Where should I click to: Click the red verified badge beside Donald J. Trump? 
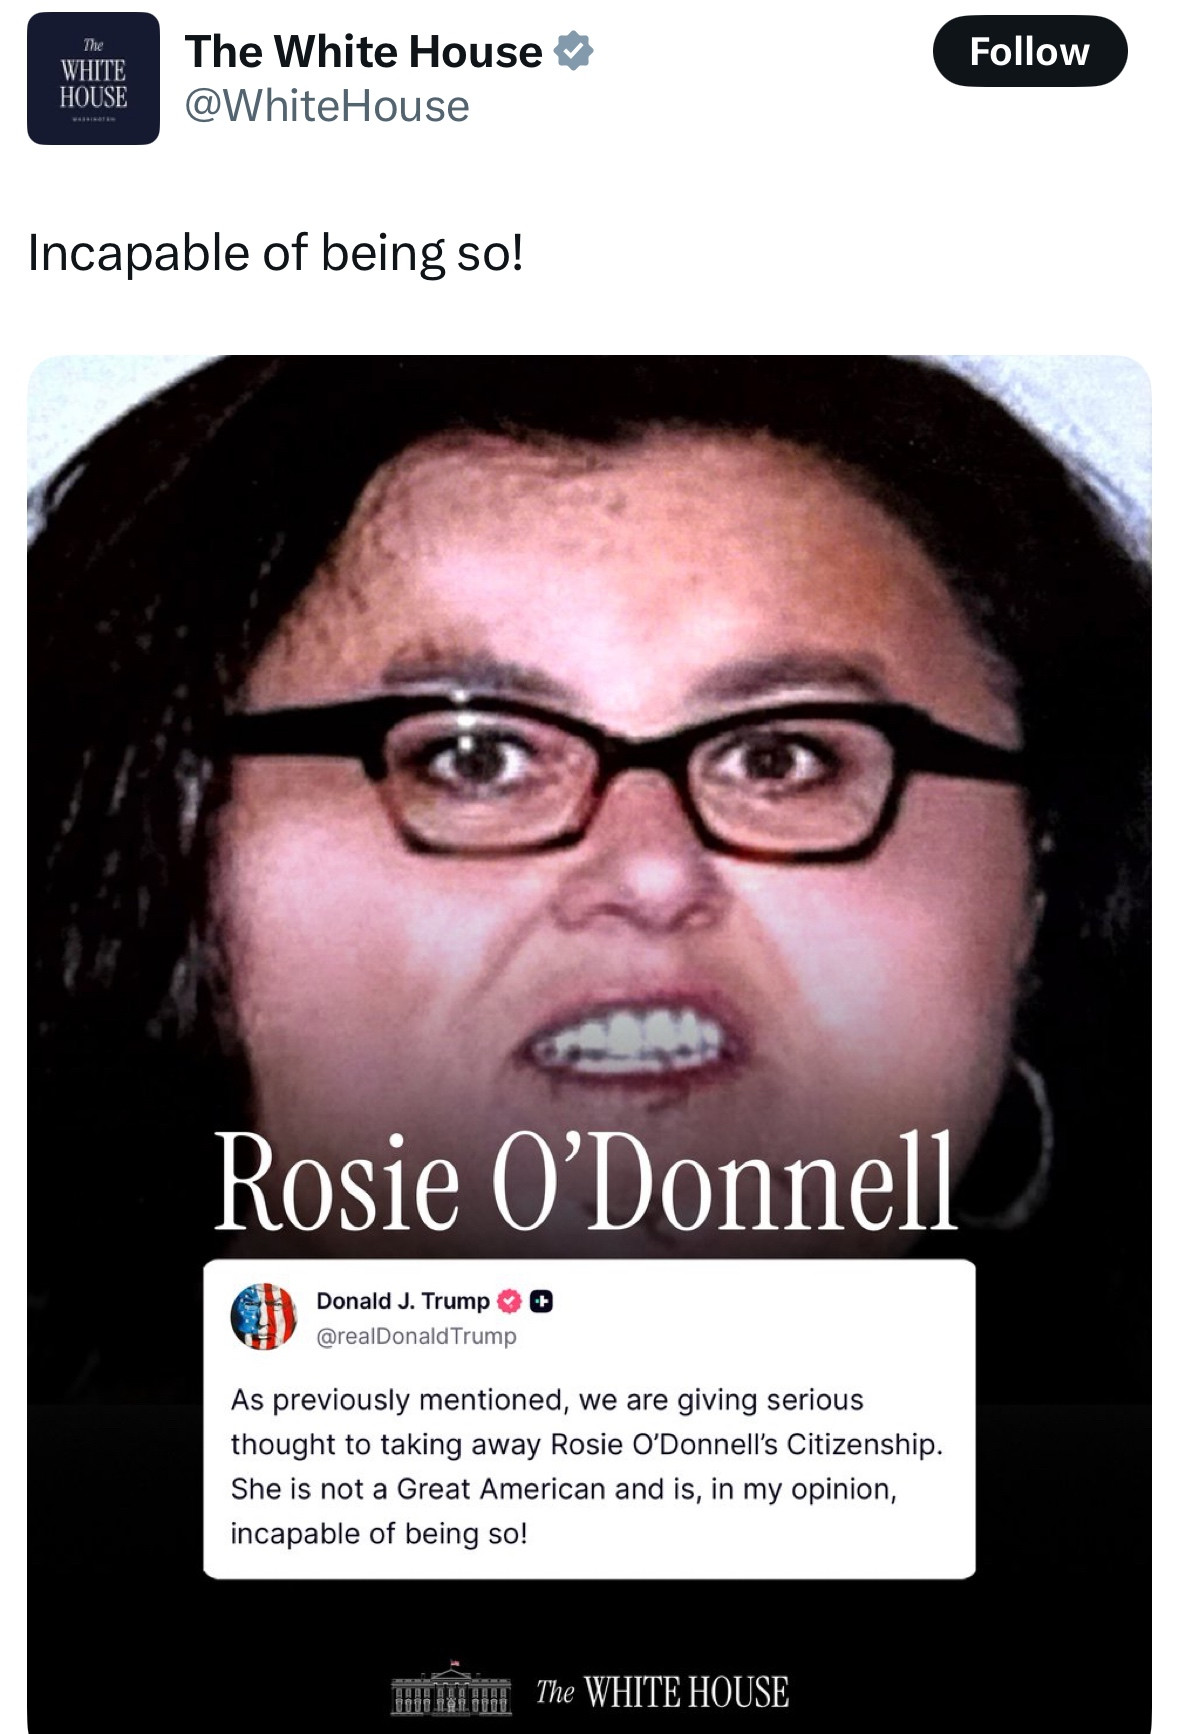509,1301
